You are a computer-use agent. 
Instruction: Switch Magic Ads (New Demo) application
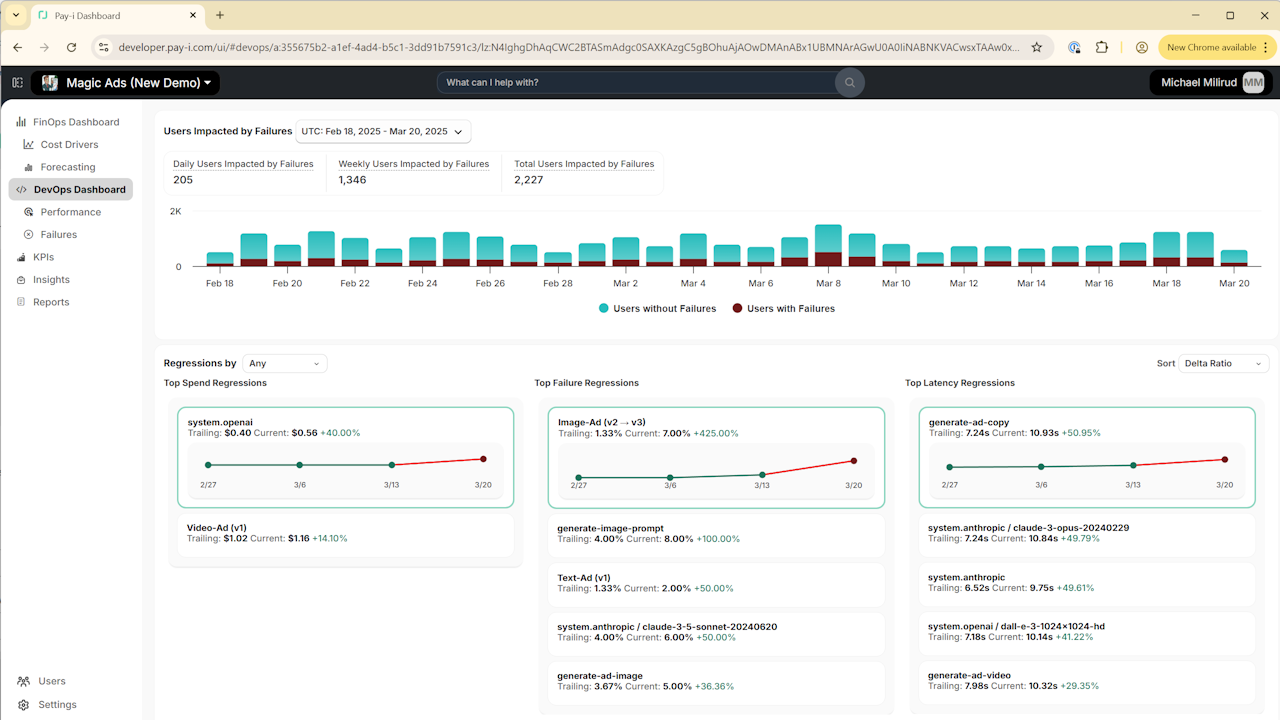(125, 83)
